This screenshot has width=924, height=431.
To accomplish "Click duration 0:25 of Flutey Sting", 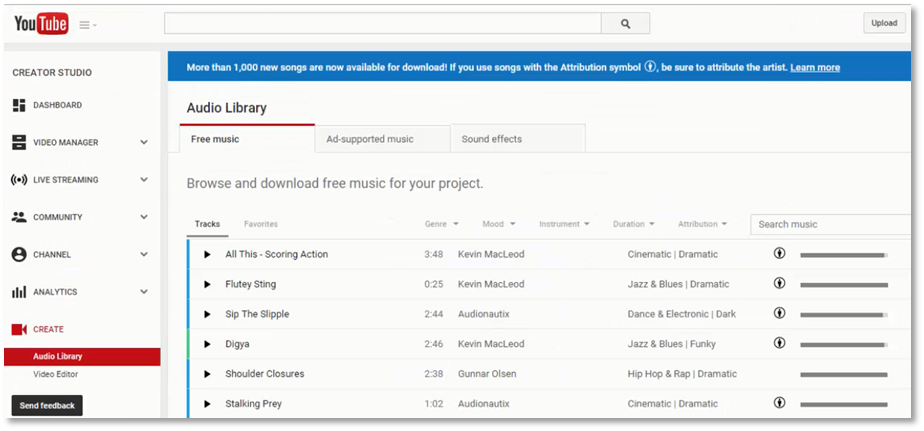I will point(433,284).
